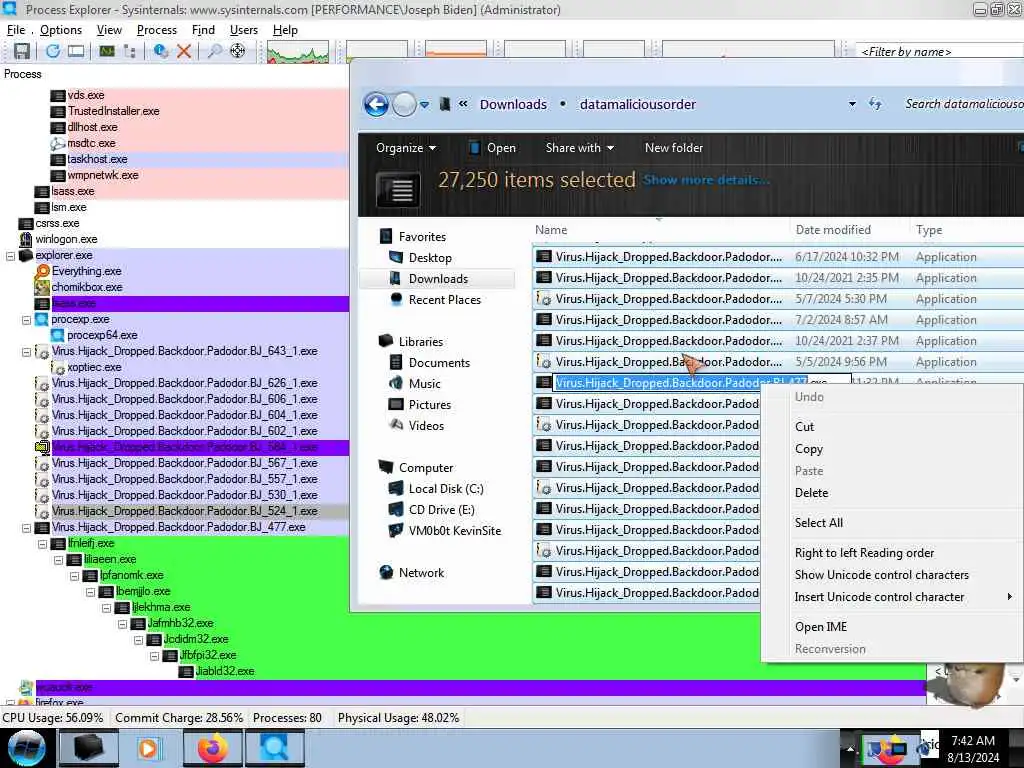Viewport: 1024px width, 768px height.
Task: Click the CPU usage history graph
Action: pos(298,52)
